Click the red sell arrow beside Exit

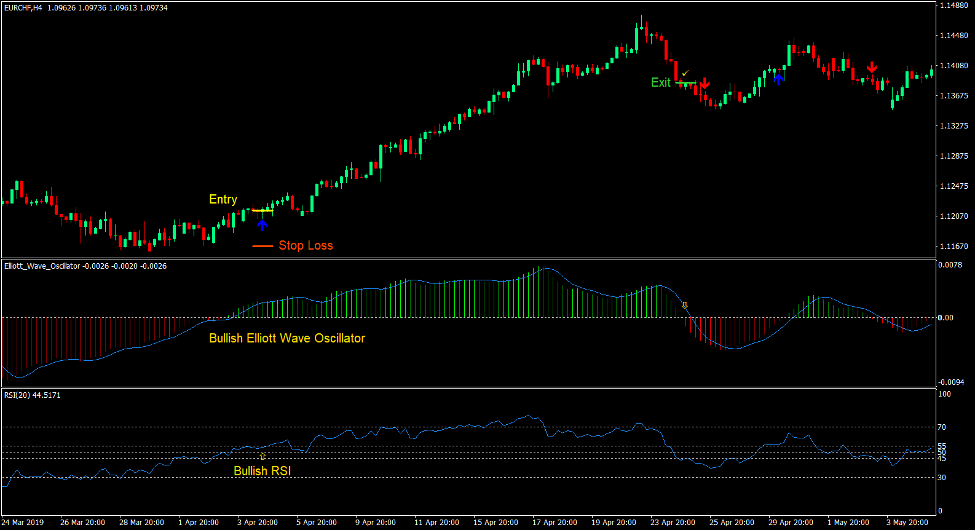point(704,84)
